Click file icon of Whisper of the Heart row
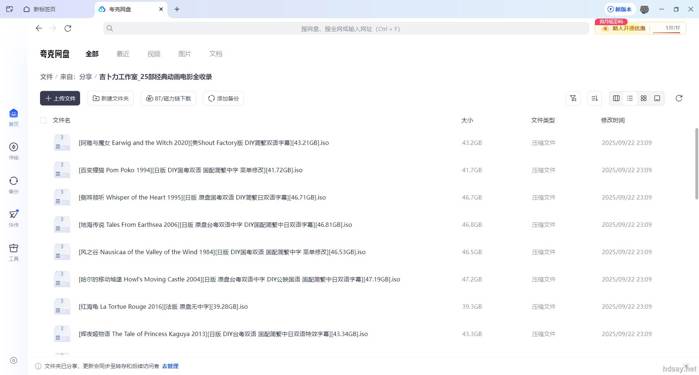 (x=62, y=197)
